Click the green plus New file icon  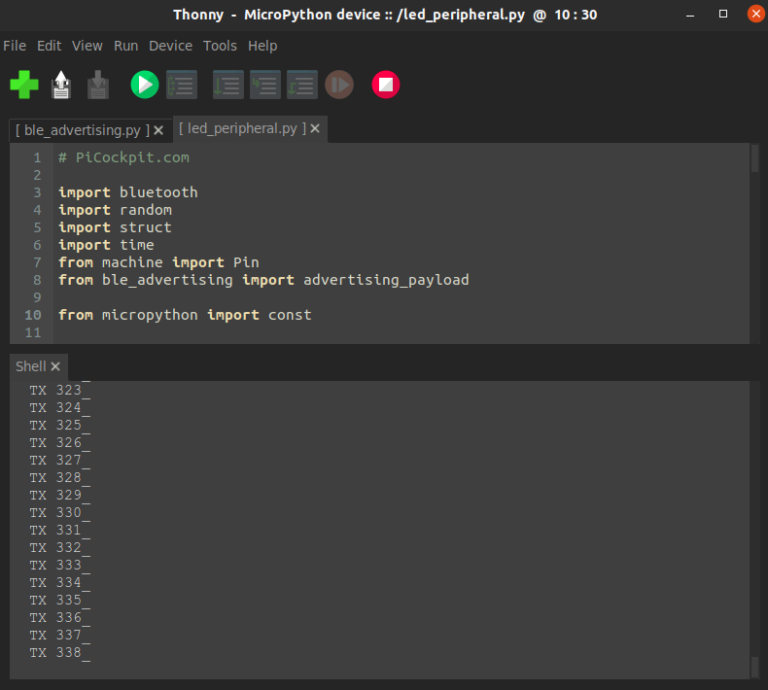click(24, 85)
